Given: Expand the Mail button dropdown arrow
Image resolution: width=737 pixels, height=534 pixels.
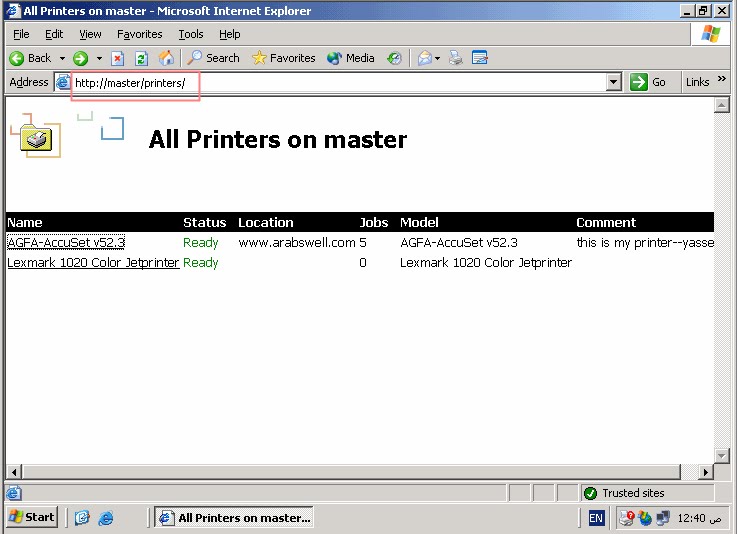Looking at the screenshot, I should point(438,59).
